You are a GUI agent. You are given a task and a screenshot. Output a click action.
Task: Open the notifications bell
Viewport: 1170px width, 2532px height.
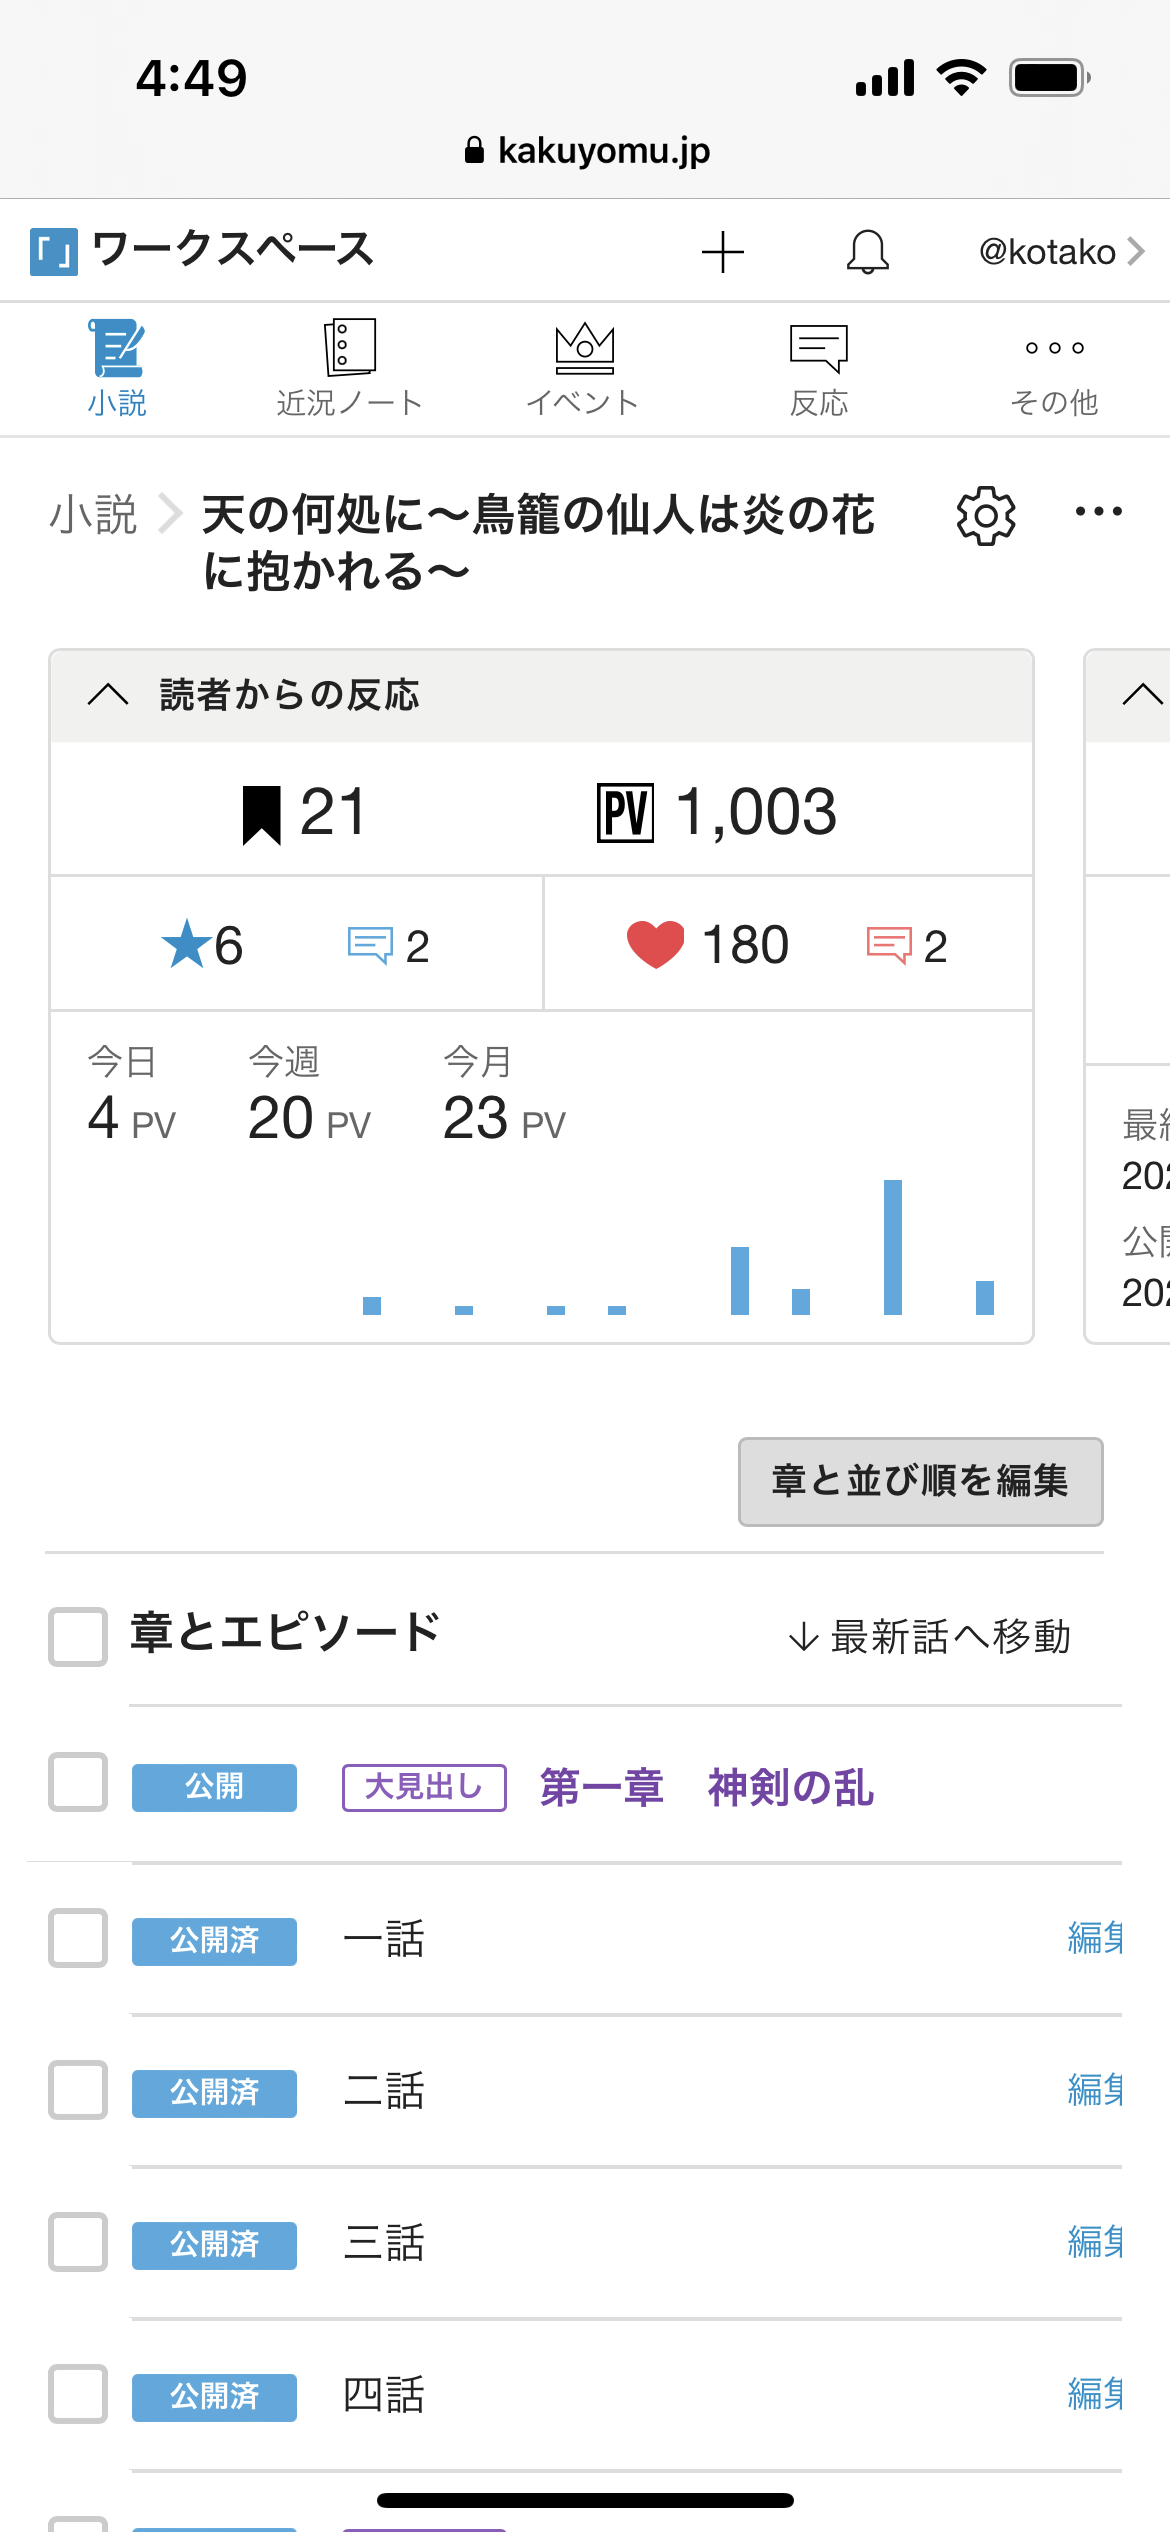pos(867,252)
